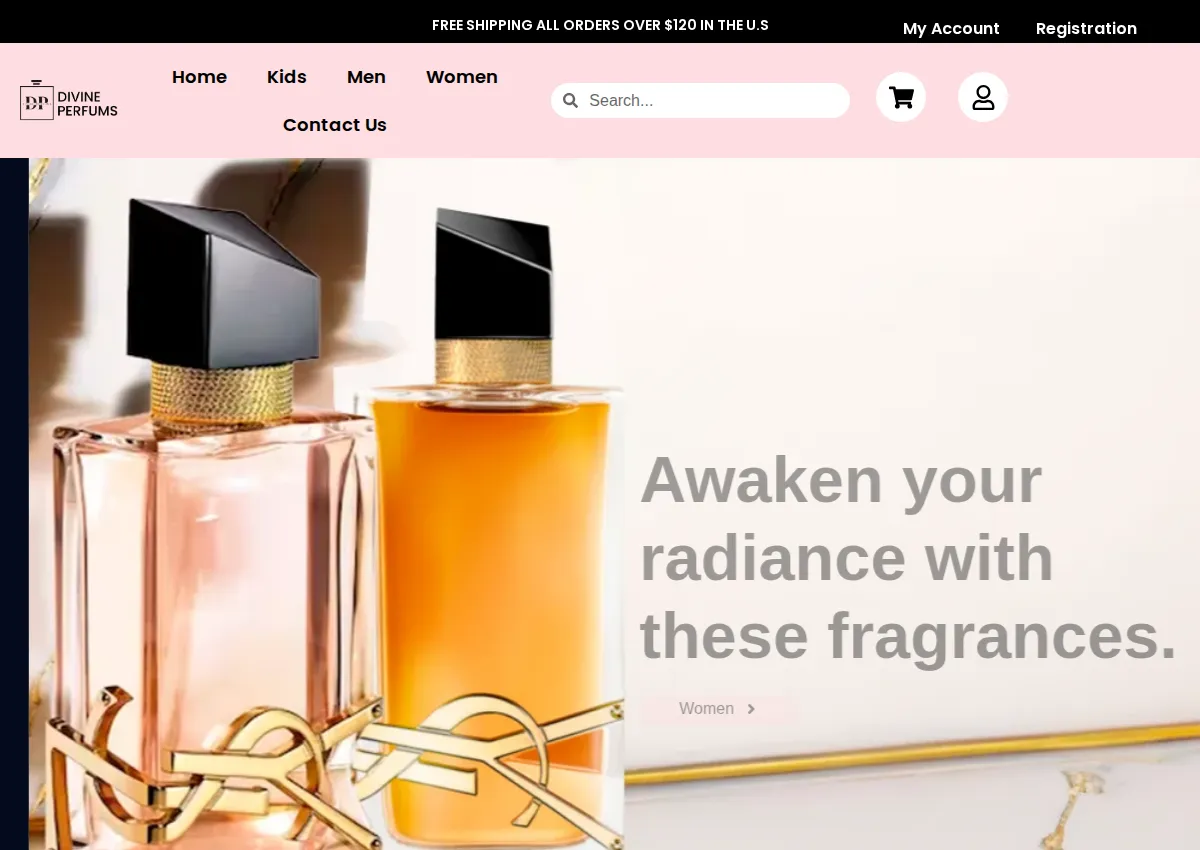Open the Contact Us page
This screenshot has width=1200, height=850.
335,125
